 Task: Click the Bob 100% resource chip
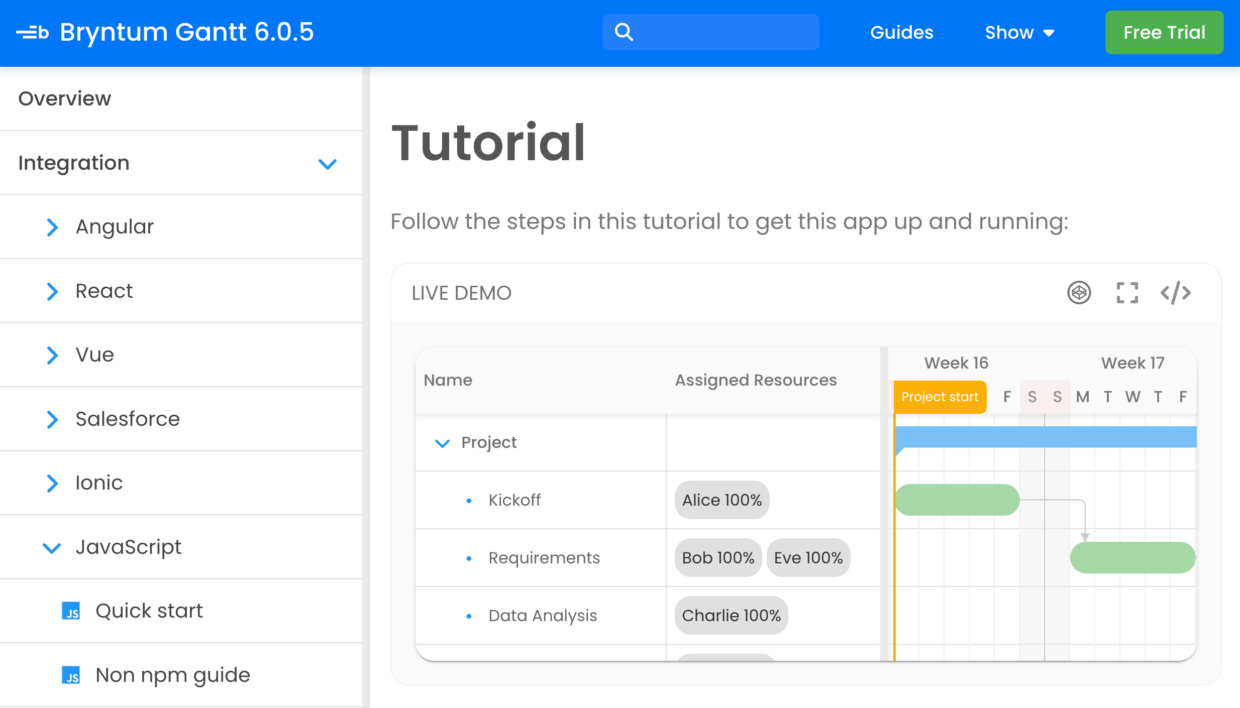click(x=718, y=558)
